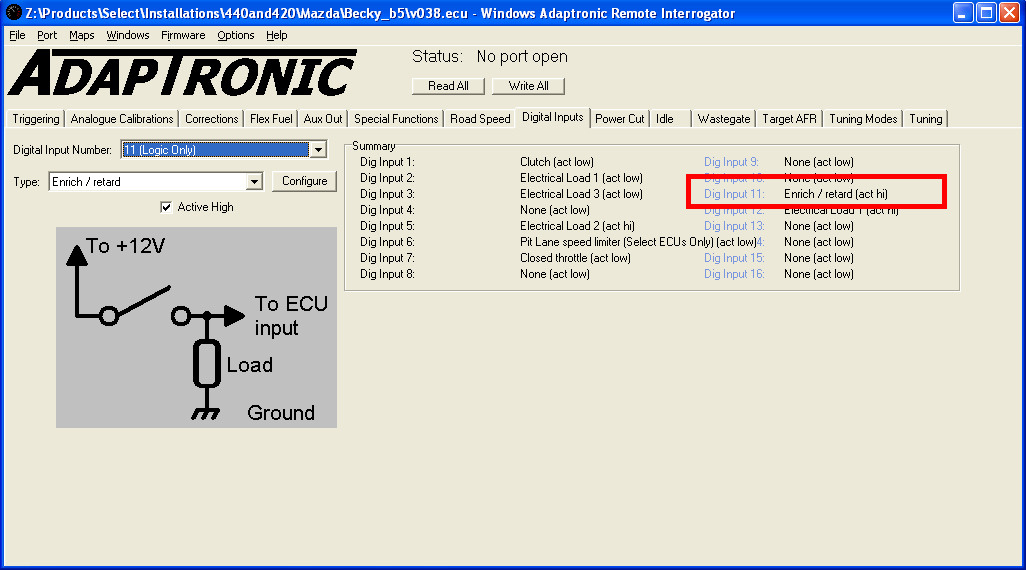Click the Write All button
Screen dimensions: 1026x570
point(528,86)
